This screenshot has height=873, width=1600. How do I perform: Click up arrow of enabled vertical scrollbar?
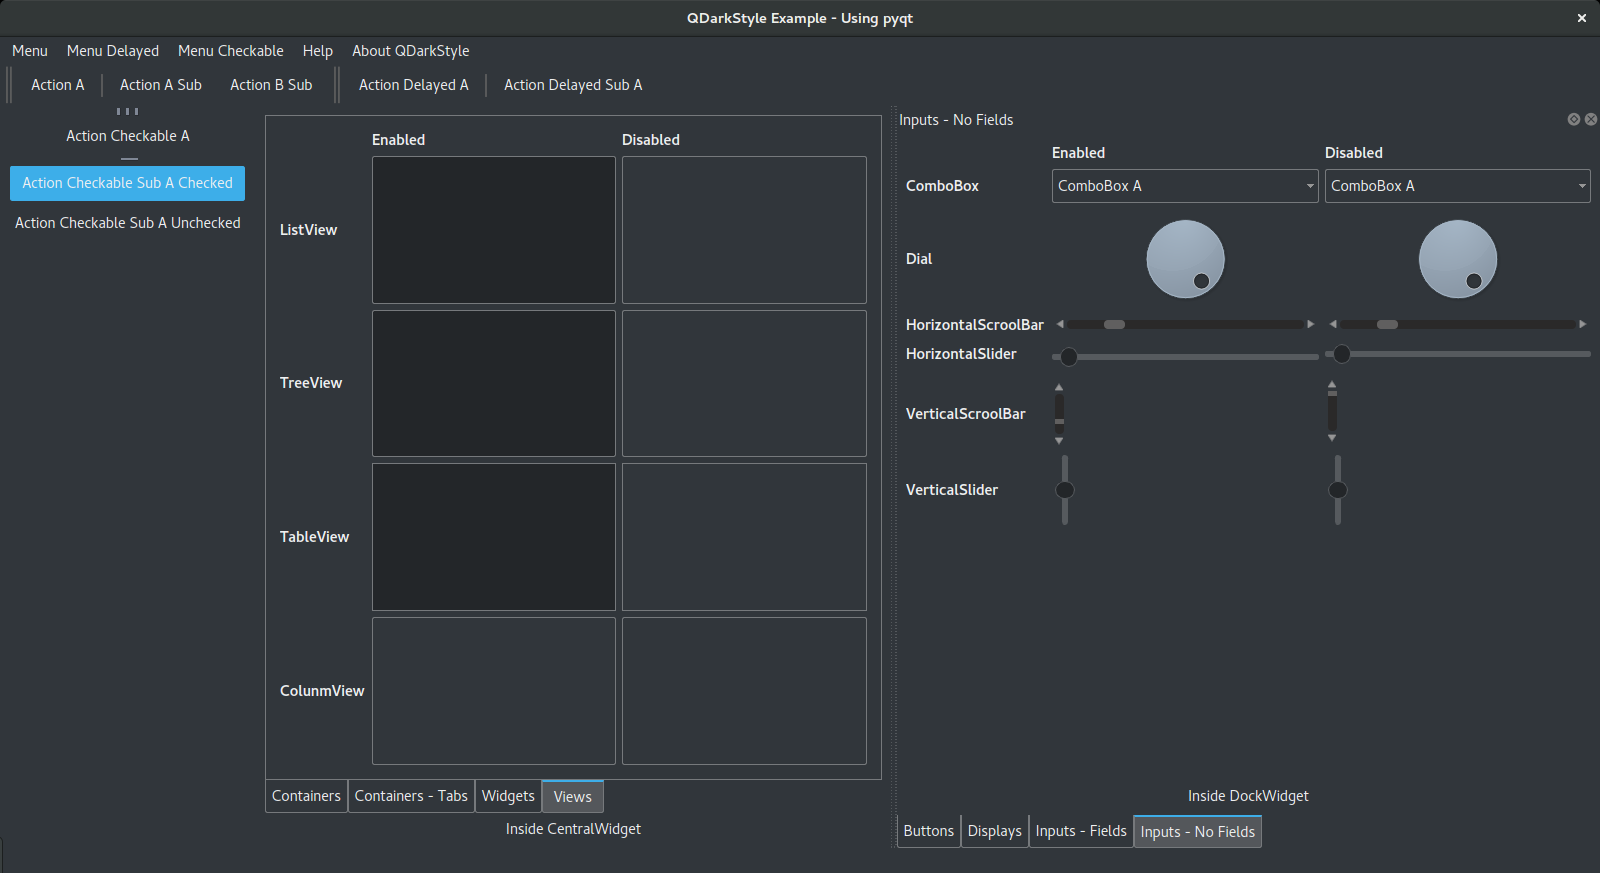pyautogui.click(x=1059, y=387)
